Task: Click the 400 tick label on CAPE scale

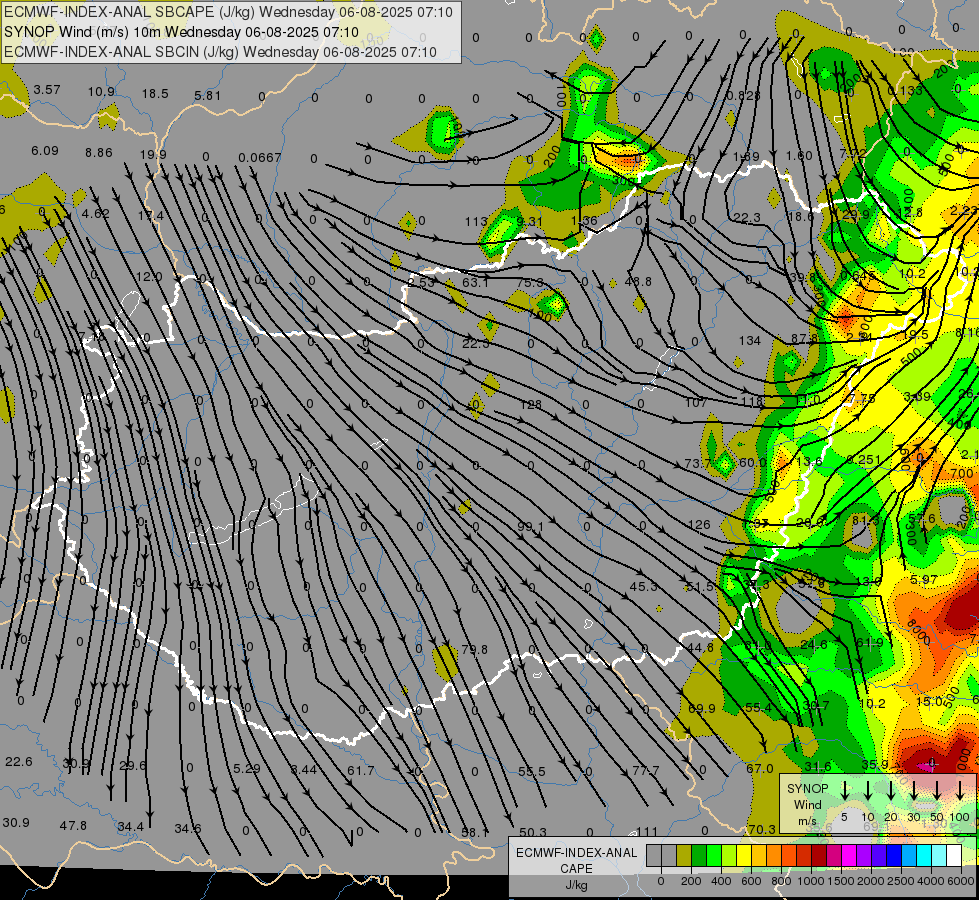Action: click(x=721, y=881)
